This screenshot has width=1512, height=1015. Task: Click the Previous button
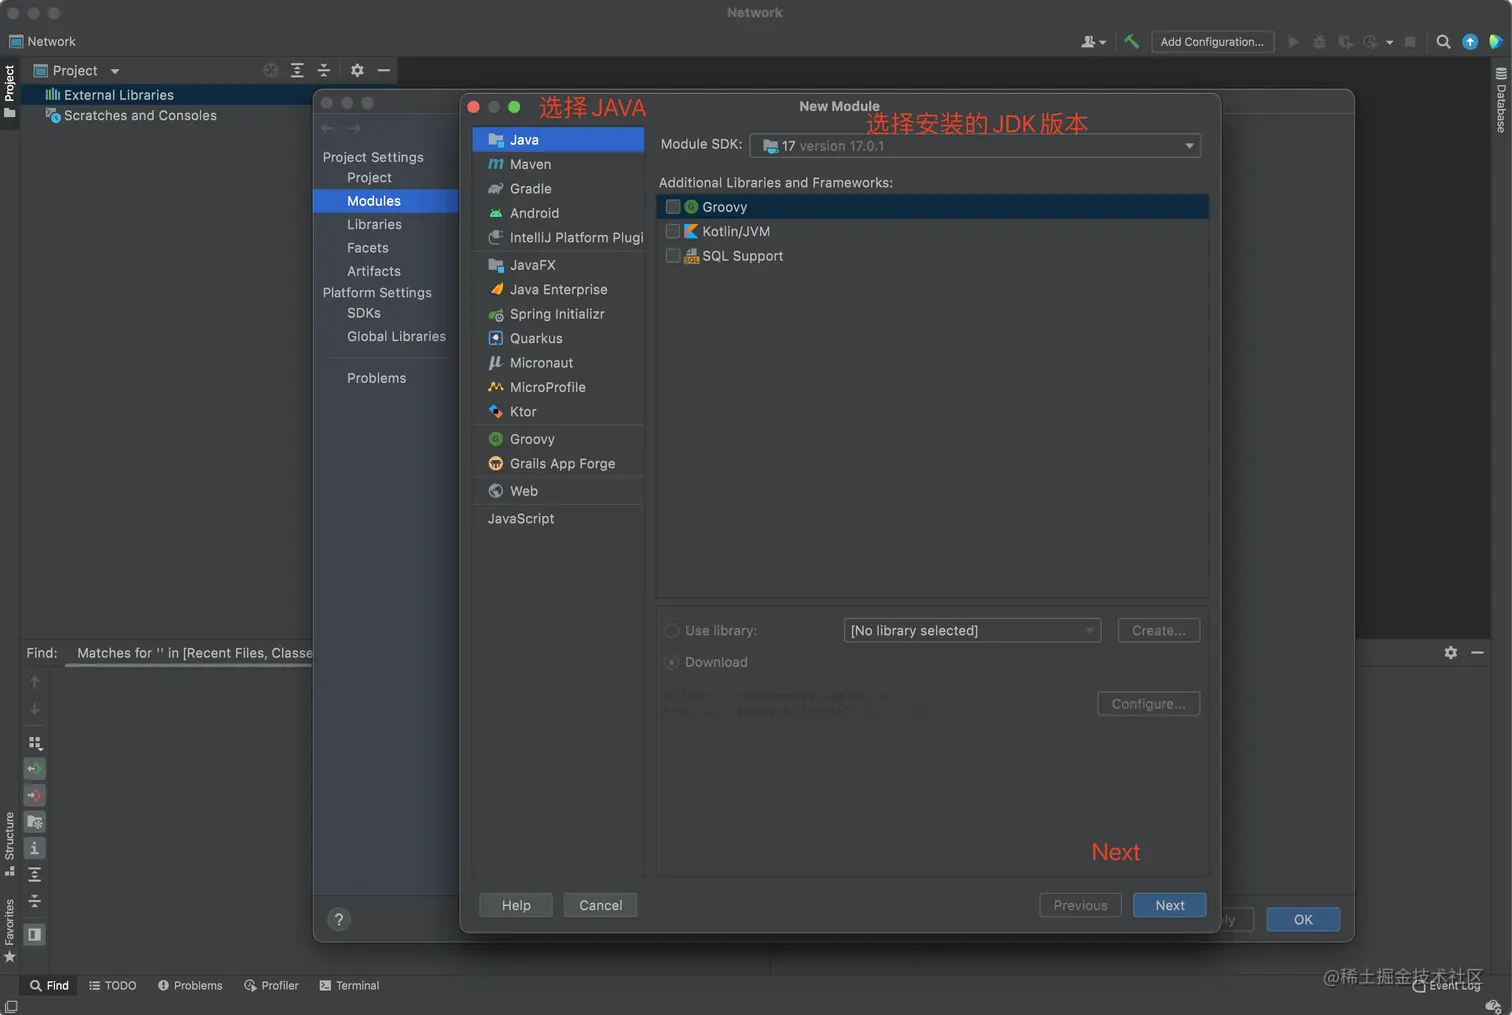tap(1080, 905)
